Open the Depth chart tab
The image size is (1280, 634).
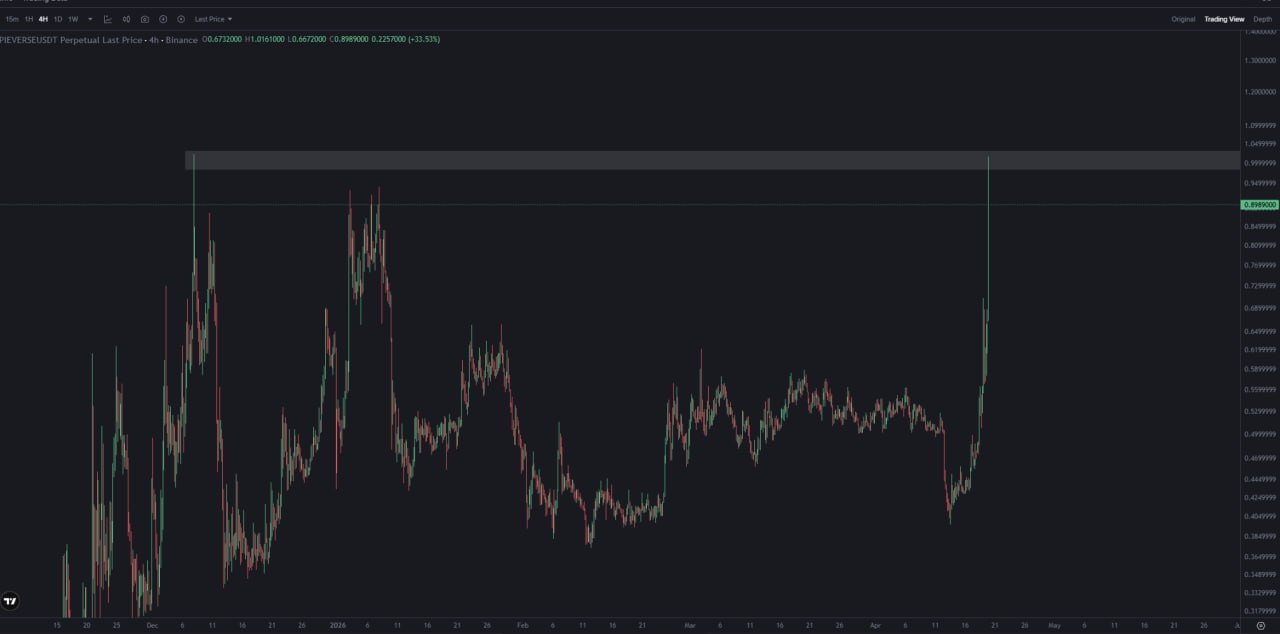(x=1263, y=19)
